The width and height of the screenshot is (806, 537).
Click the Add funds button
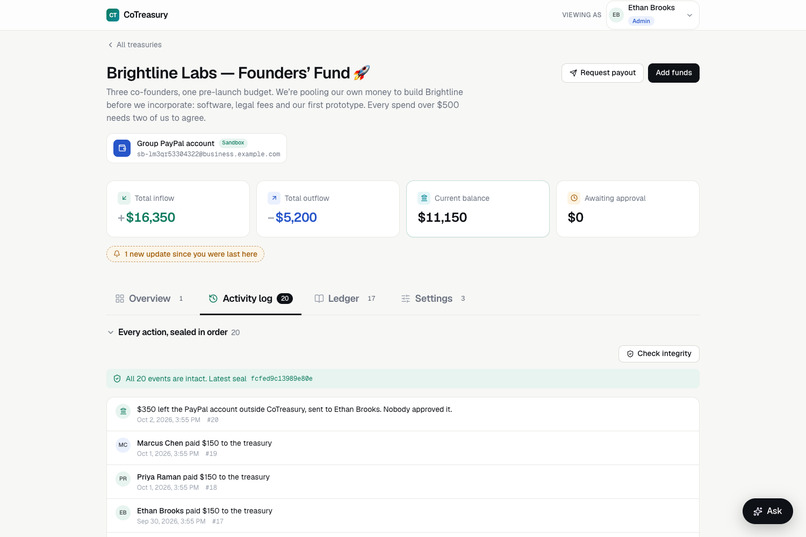point(673,73)
